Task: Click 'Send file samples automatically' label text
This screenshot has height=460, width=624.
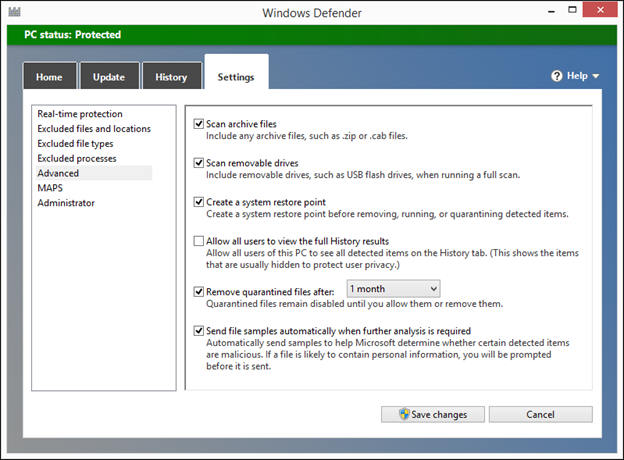Action: click(338, 331)
